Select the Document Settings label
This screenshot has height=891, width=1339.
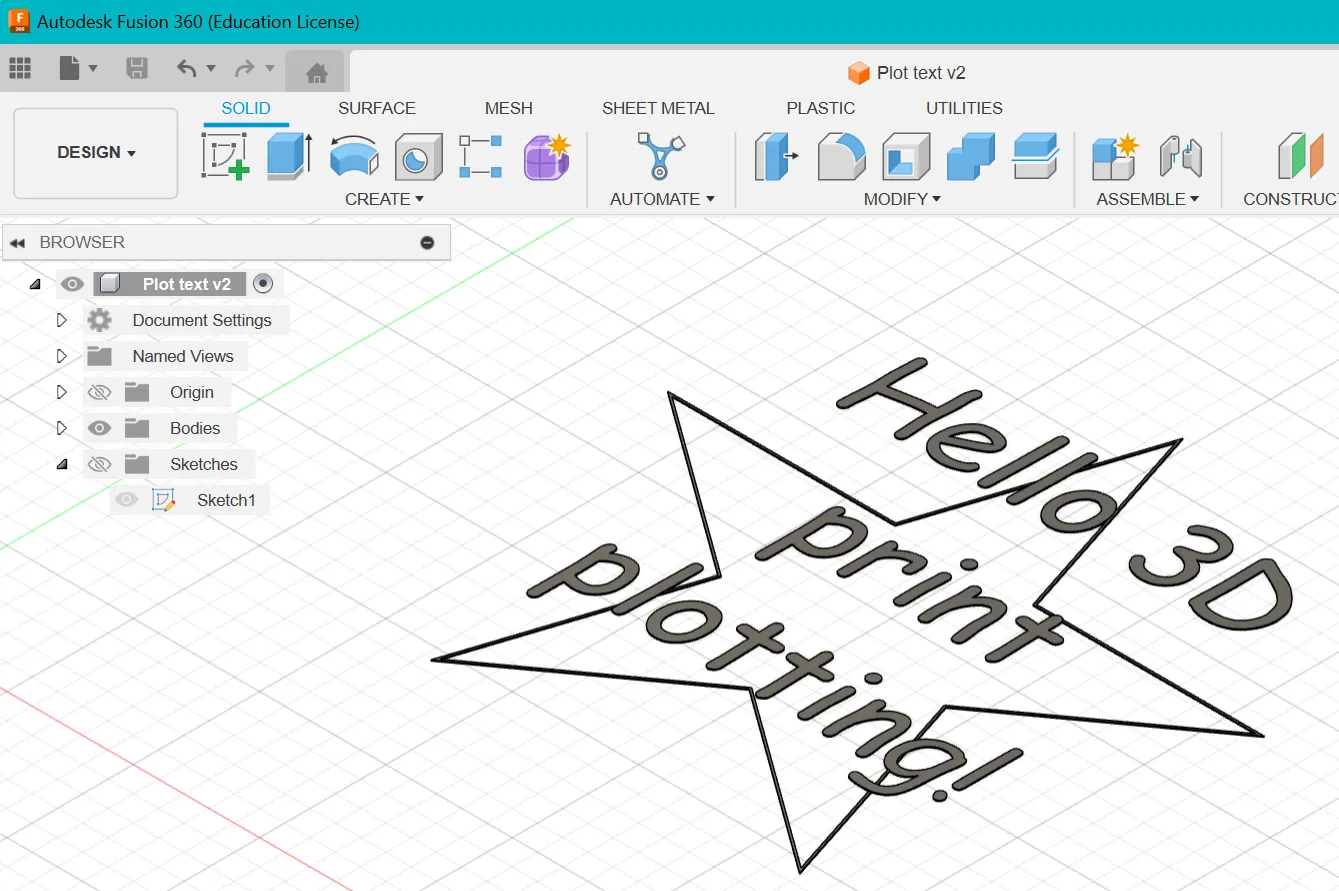tap(202, 320)
